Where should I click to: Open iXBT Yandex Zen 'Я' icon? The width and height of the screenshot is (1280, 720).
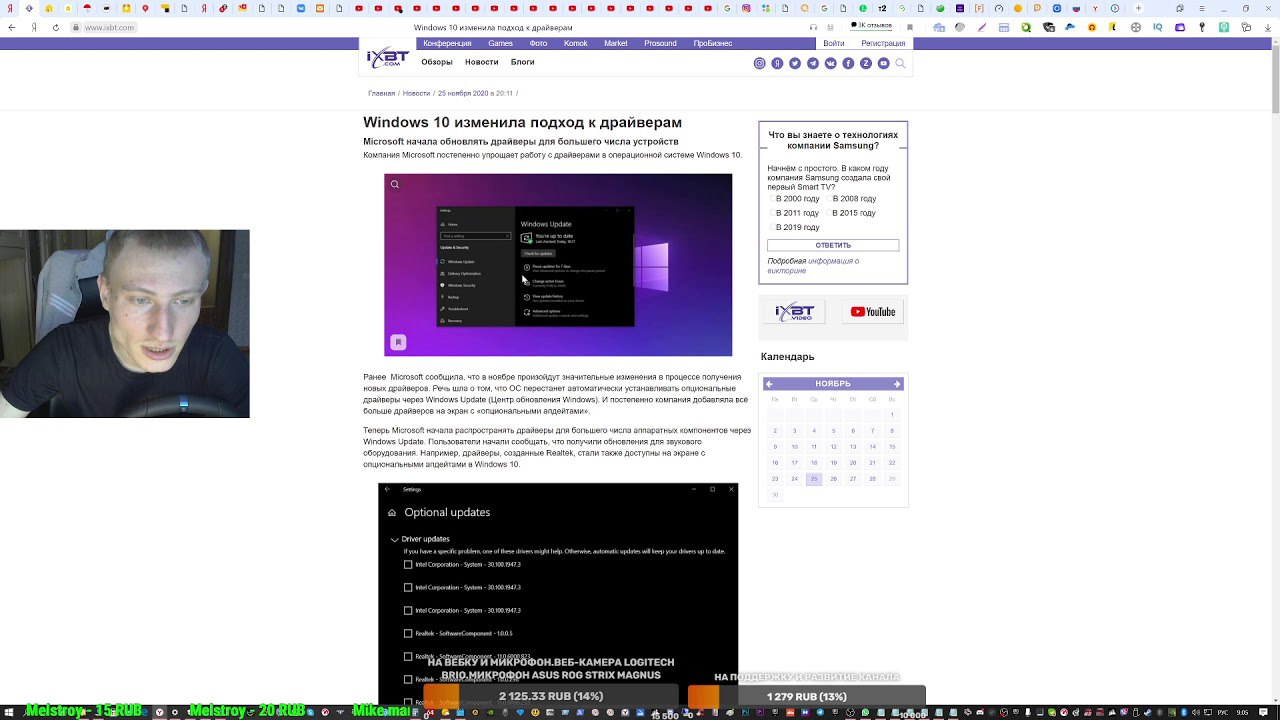coord(777,63)
